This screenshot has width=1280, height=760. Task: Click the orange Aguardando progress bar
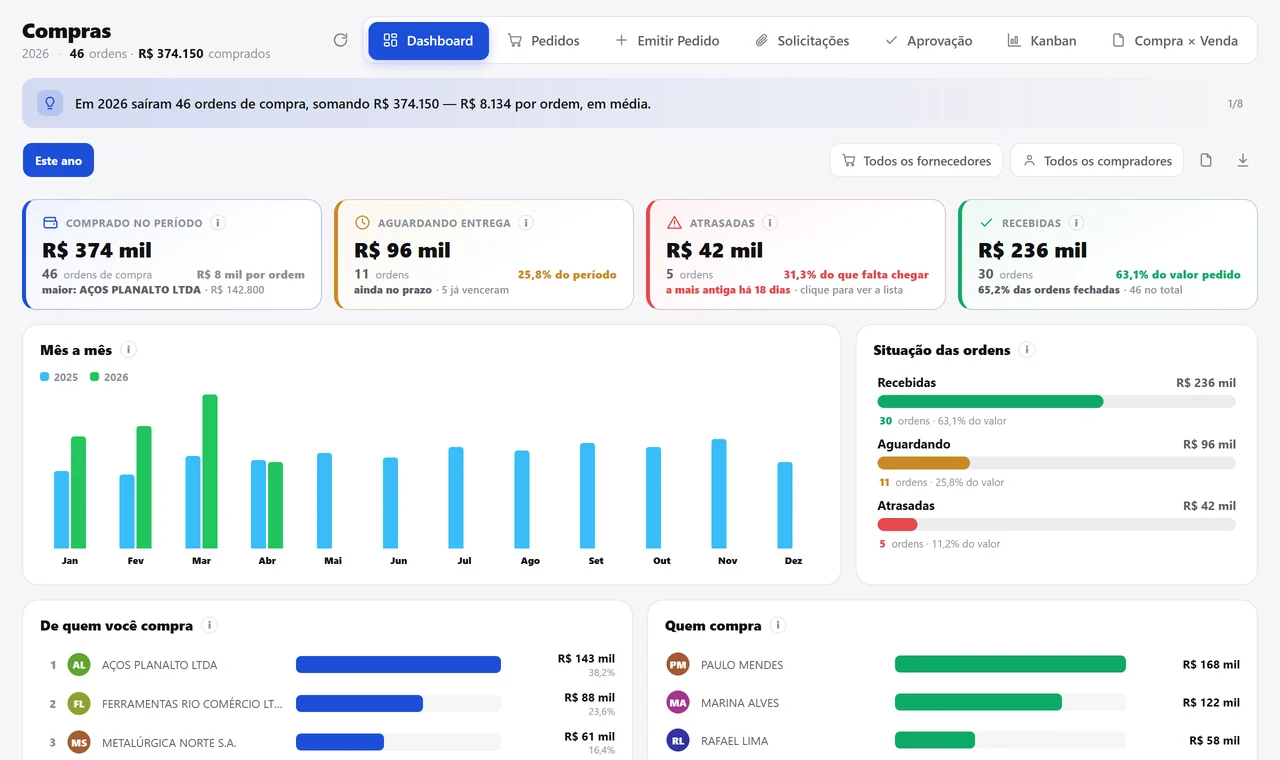tap(924, 463)
